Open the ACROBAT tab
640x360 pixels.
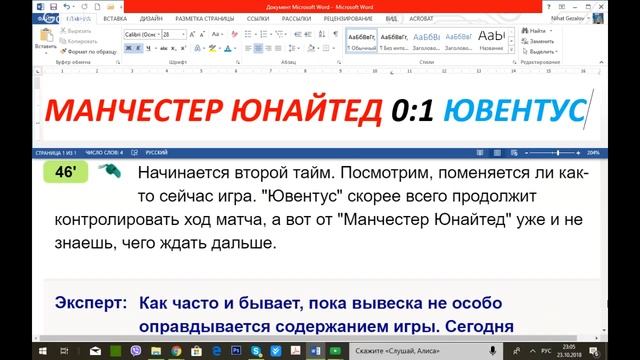click(421, 19)
